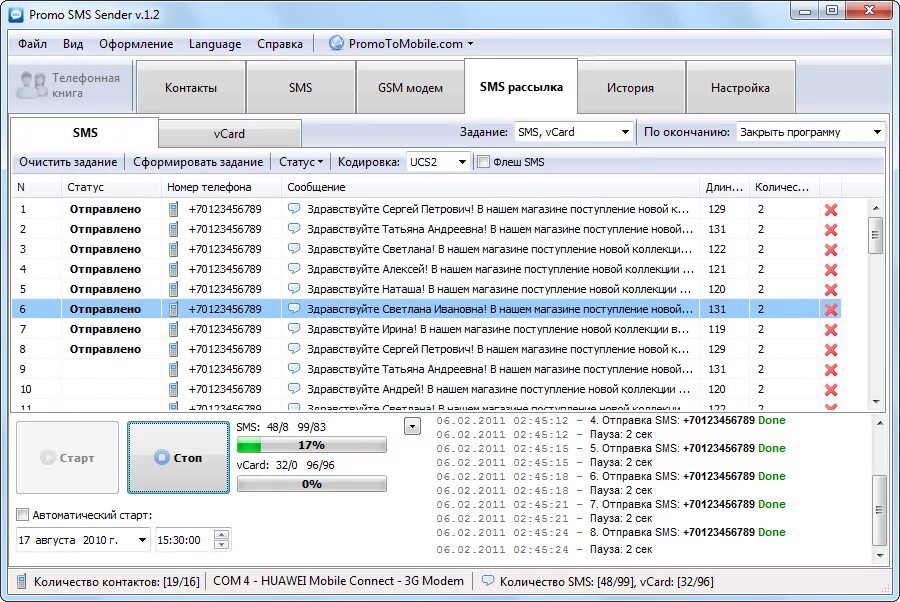The image size is (900, 602).
Task: Sort by the Статус column header
Action: [111, 187]
